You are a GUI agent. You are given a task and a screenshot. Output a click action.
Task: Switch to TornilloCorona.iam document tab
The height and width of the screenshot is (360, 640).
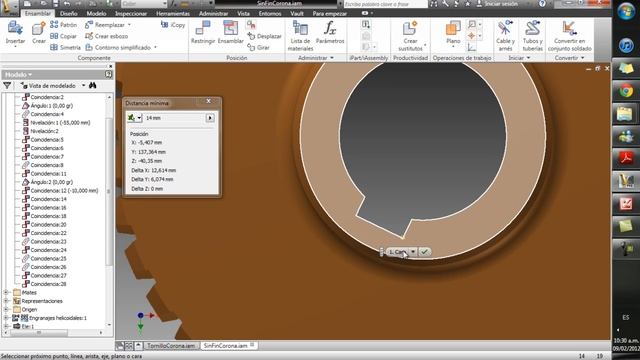171,346
